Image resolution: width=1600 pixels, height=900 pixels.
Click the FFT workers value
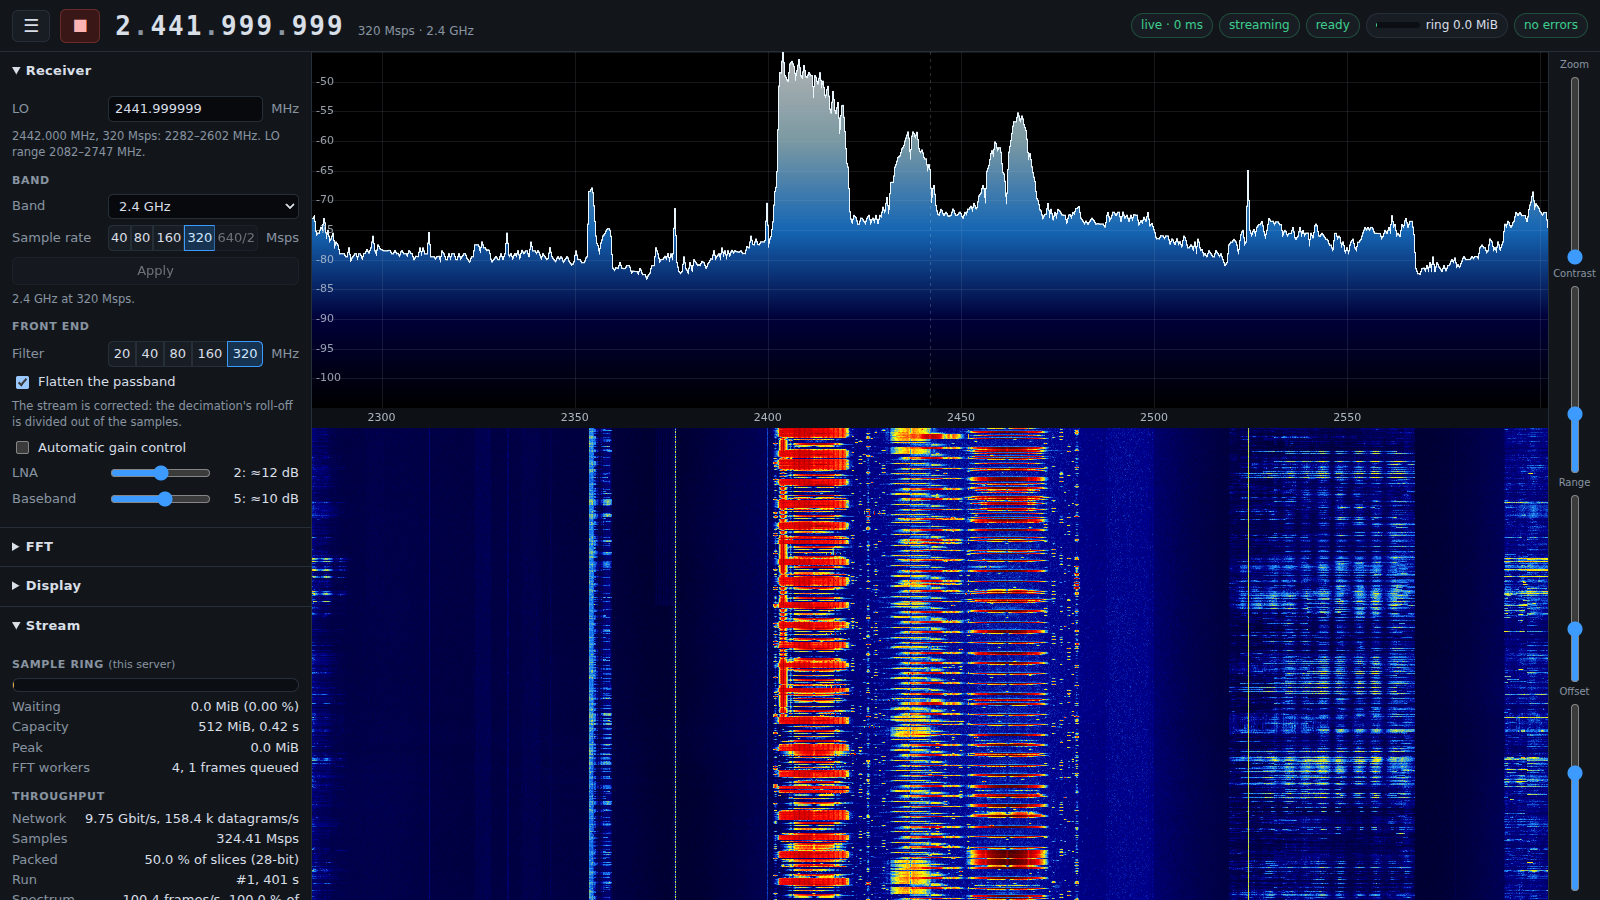click(235, 768)
